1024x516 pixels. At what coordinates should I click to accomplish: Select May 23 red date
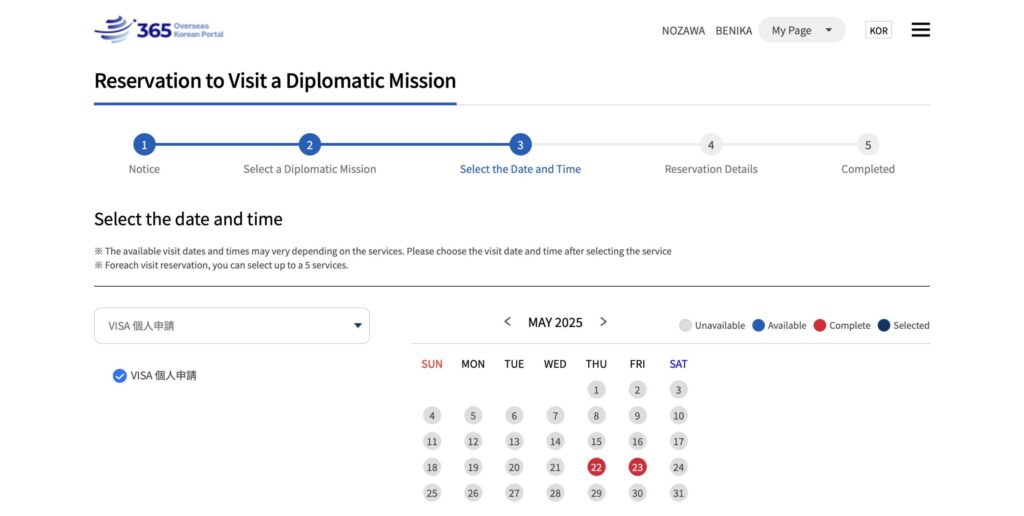[637, 467]
